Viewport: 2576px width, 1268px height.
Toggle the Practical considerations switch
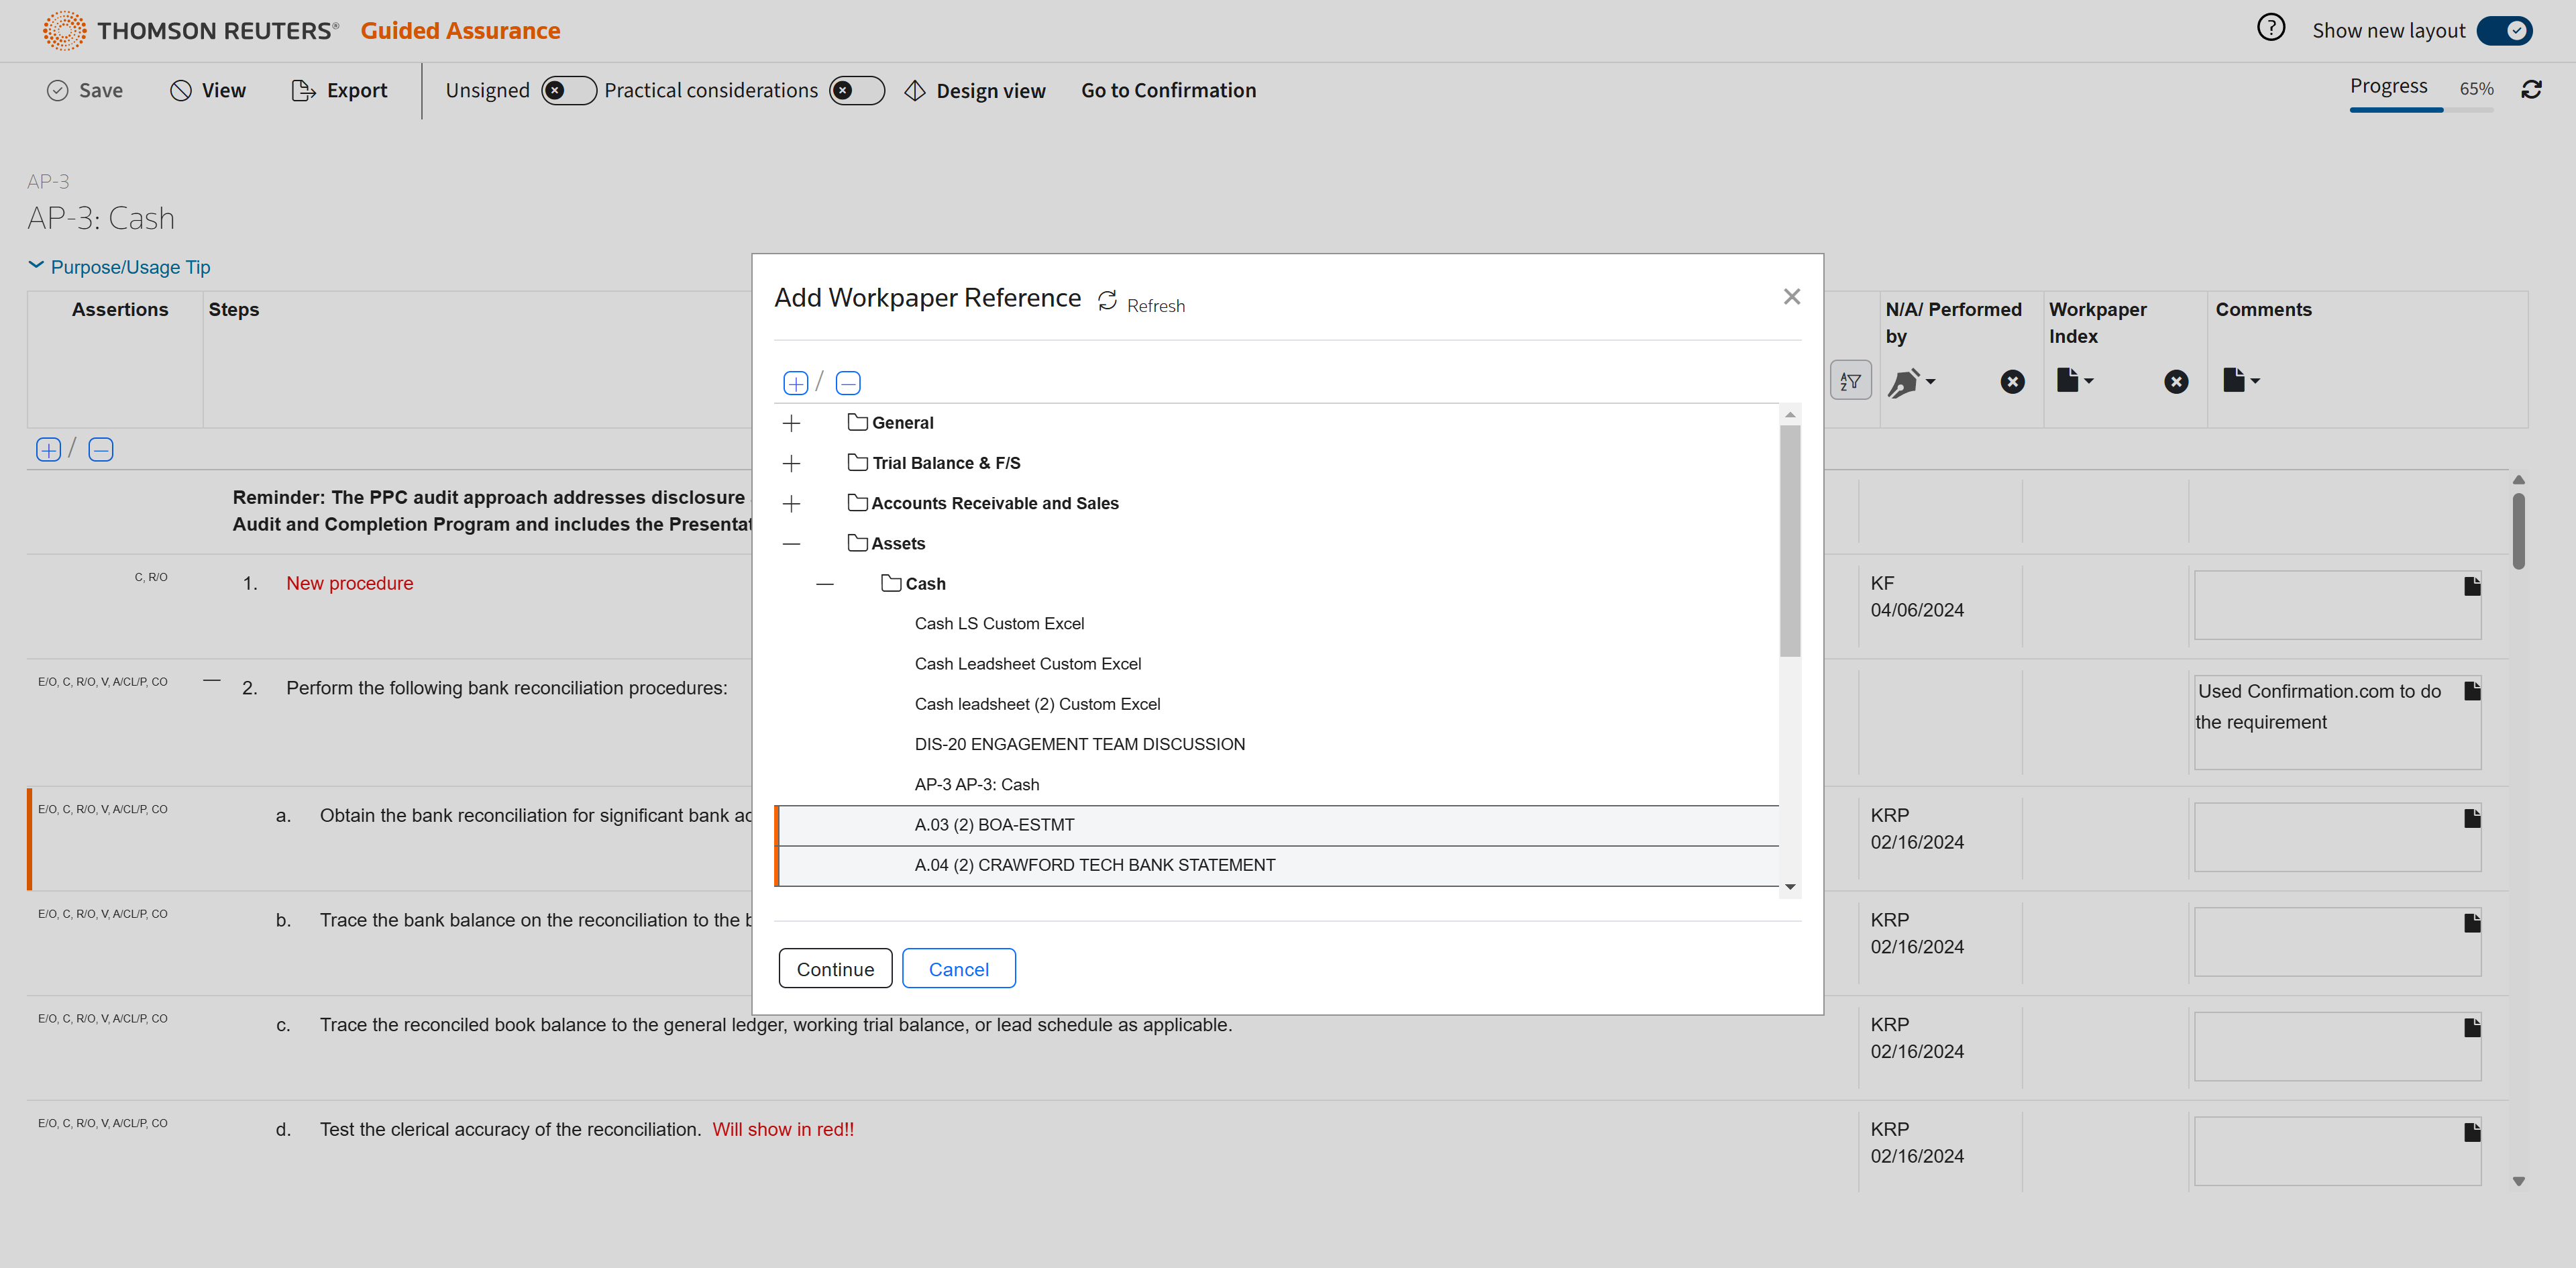[x=856, y=90]
